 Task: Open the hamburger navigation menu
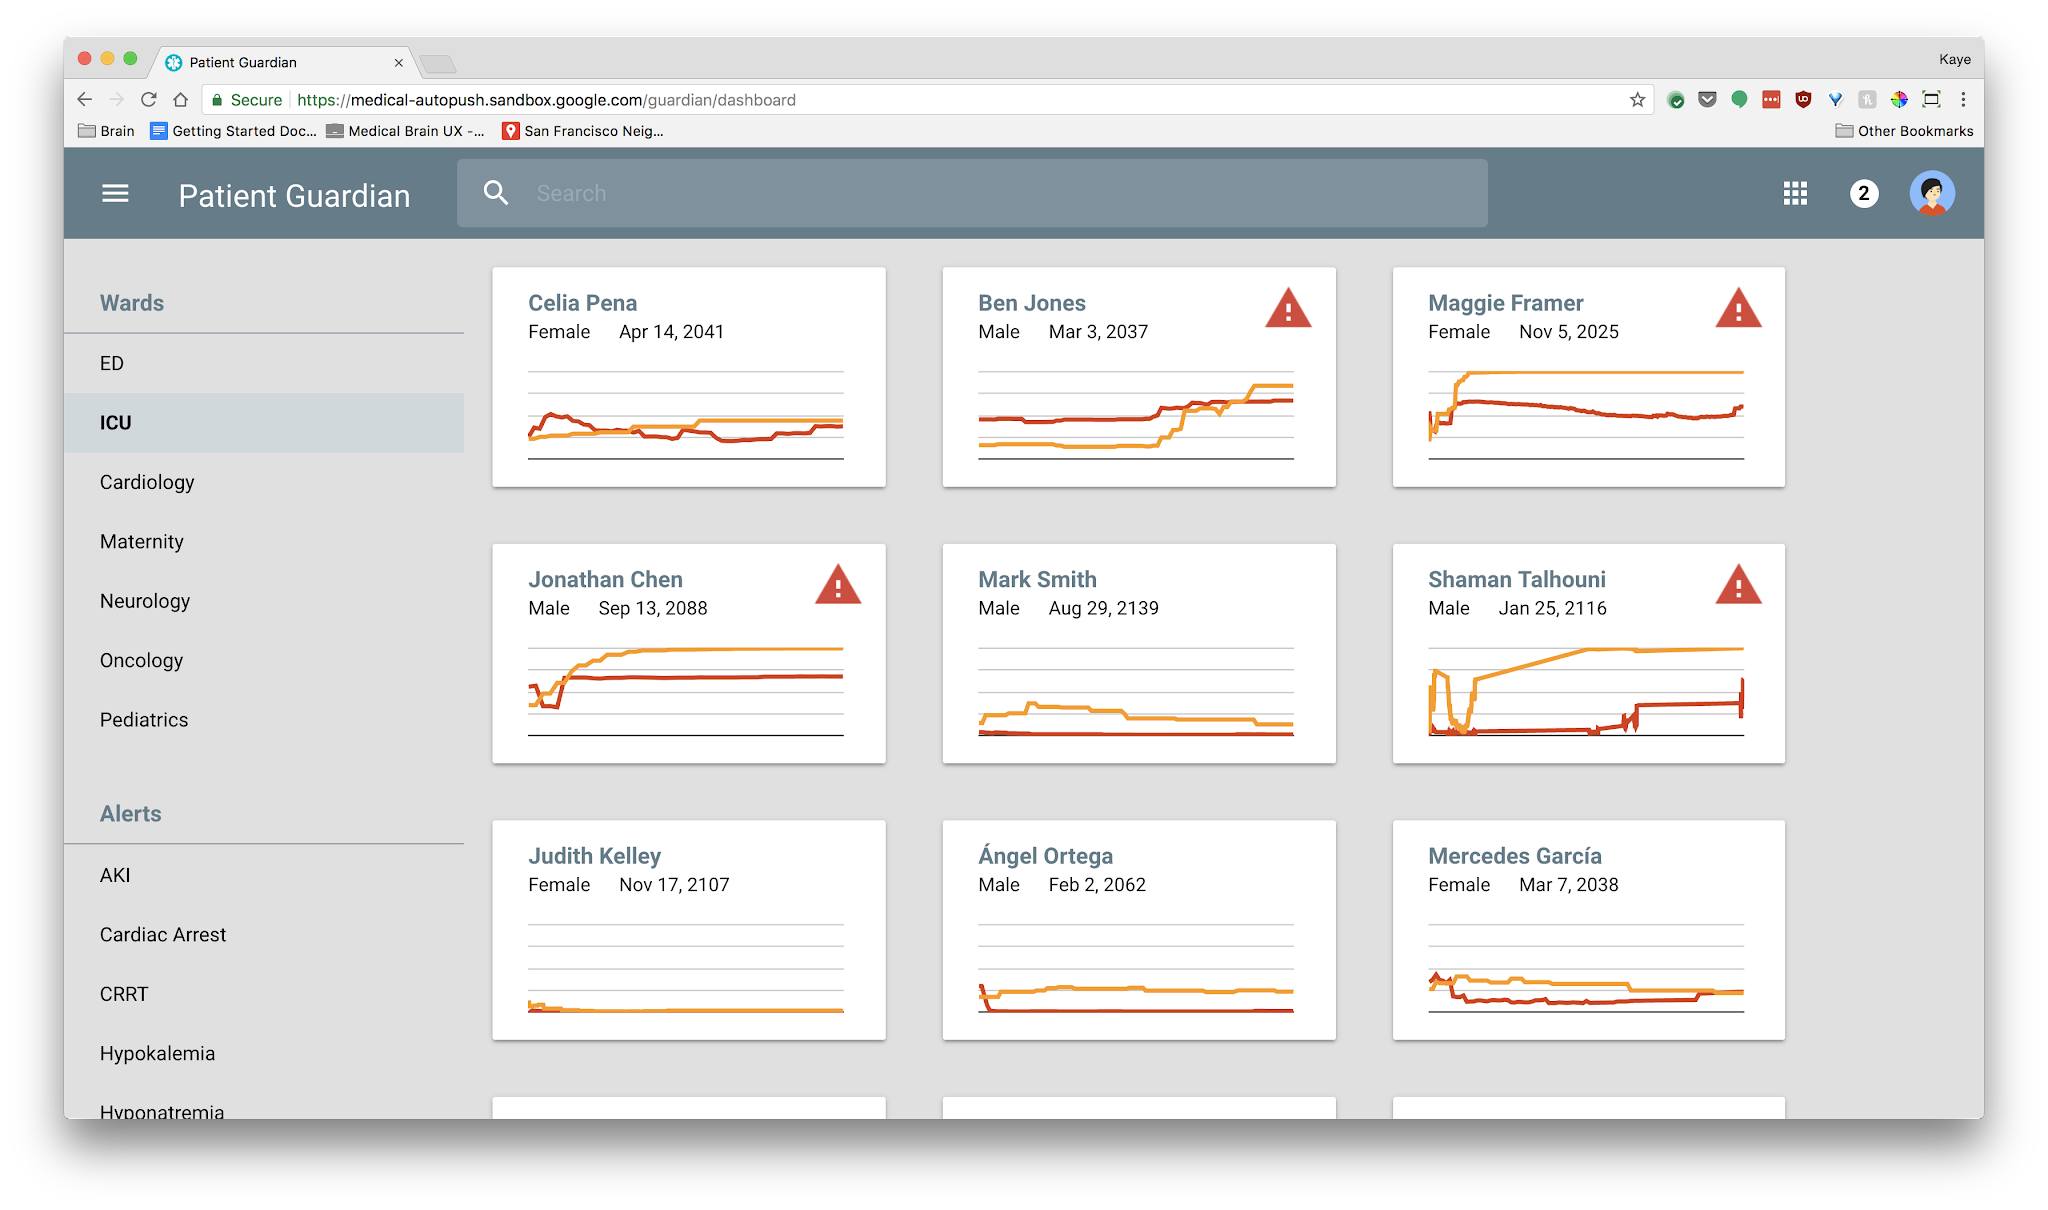115,193
